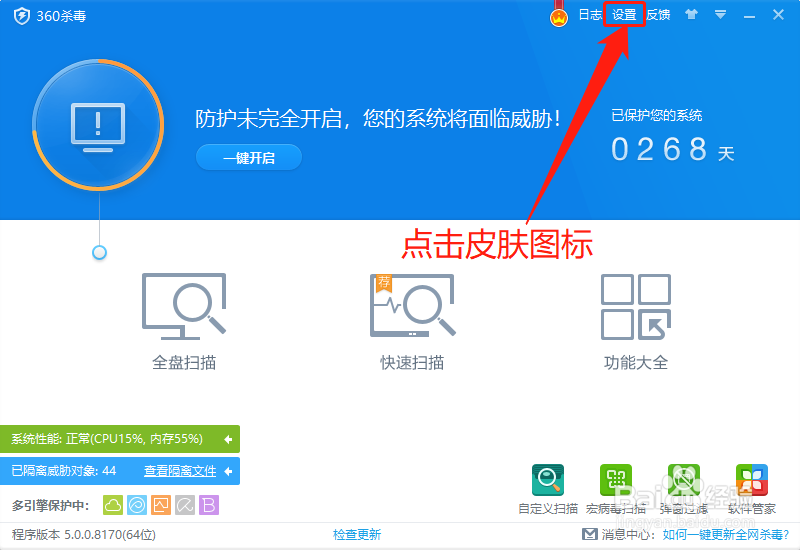Click the 防护未完全开启 warning headline
Image resolution: width=800 pixels, height=550 pixels.
378,119
